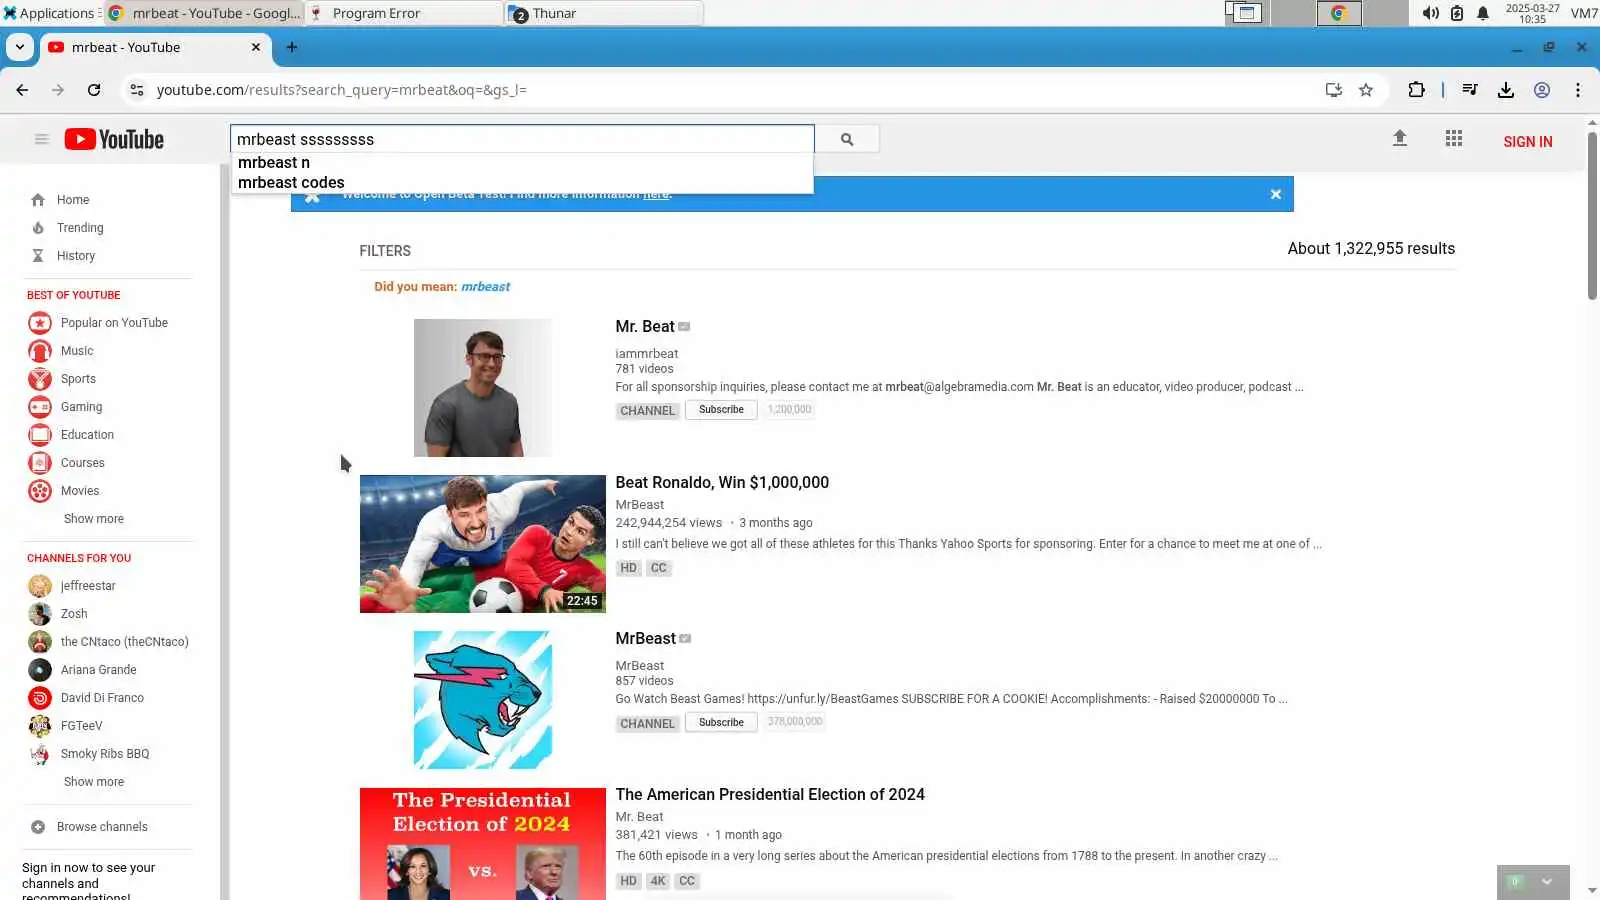The height and width of the screenshot is (900, 1600).
Task: Click the Sports category icon
Action: coord(40,379)
